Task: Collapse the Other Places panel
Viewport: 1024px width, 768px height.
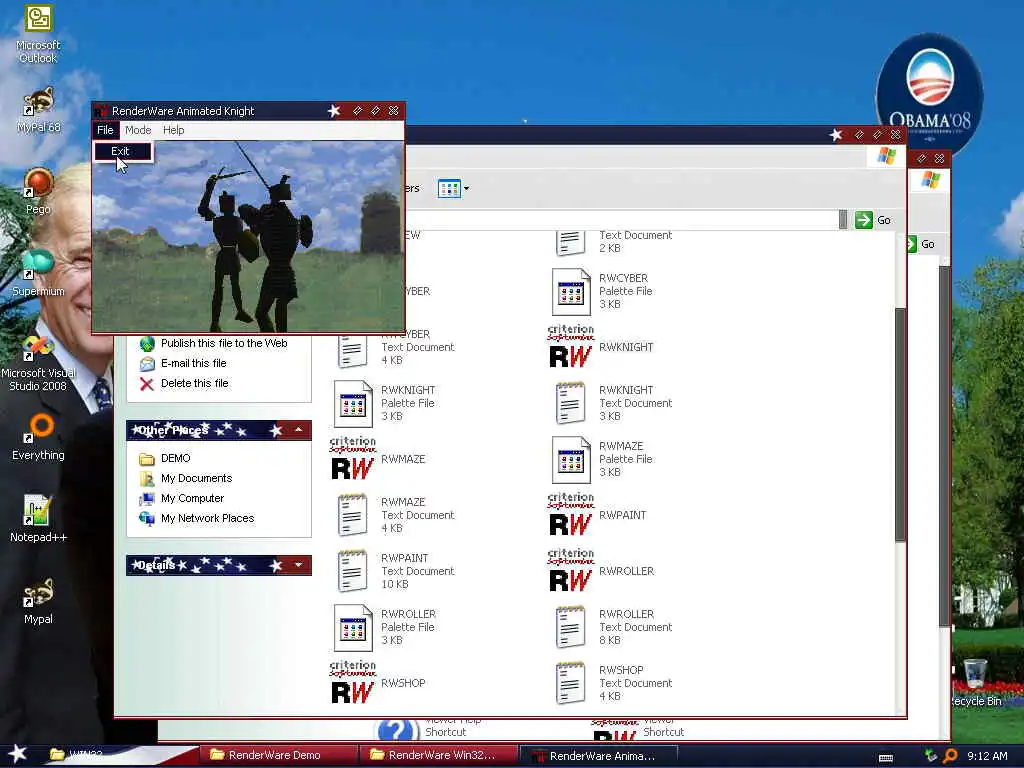Action: (x=298, y=430)
